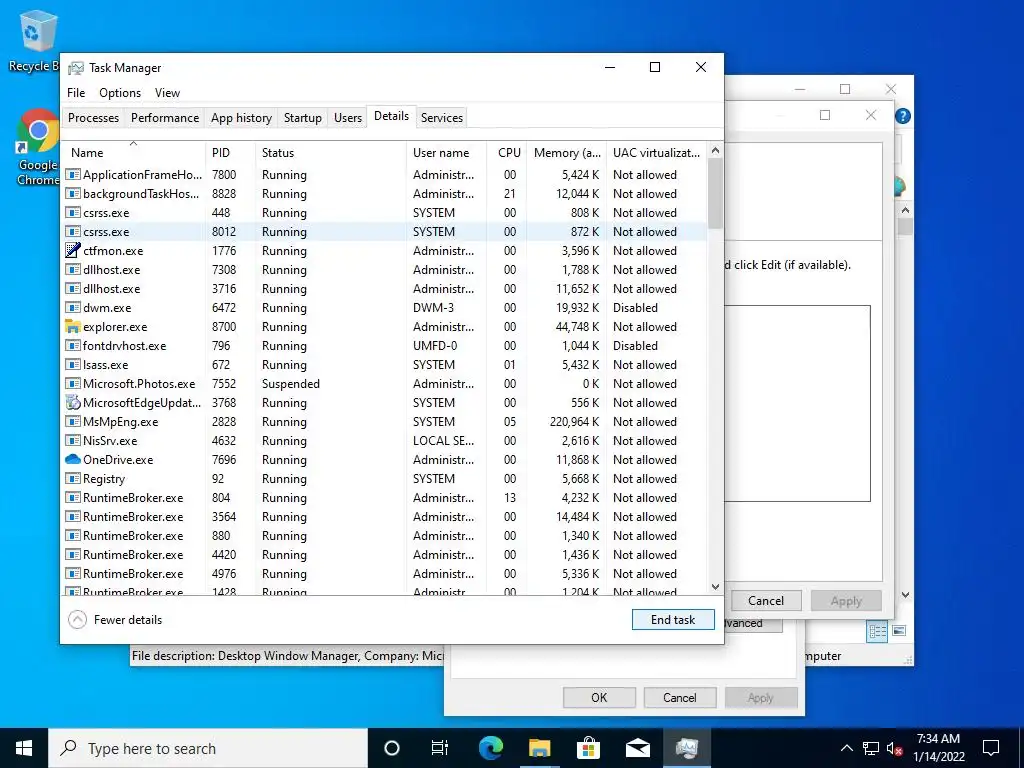Click the muted volume tray icon

(x=894, y=748)
